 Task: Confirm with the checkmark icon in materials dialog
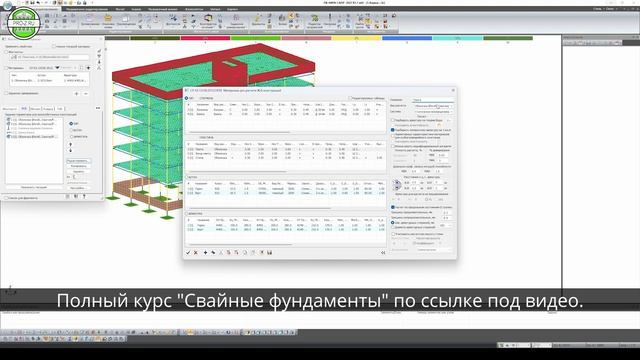(188, 253)
